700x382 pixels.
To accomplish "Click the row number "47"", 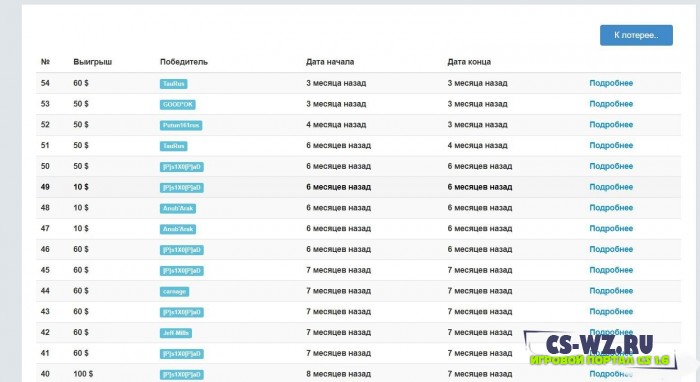I will pos(45,228).
